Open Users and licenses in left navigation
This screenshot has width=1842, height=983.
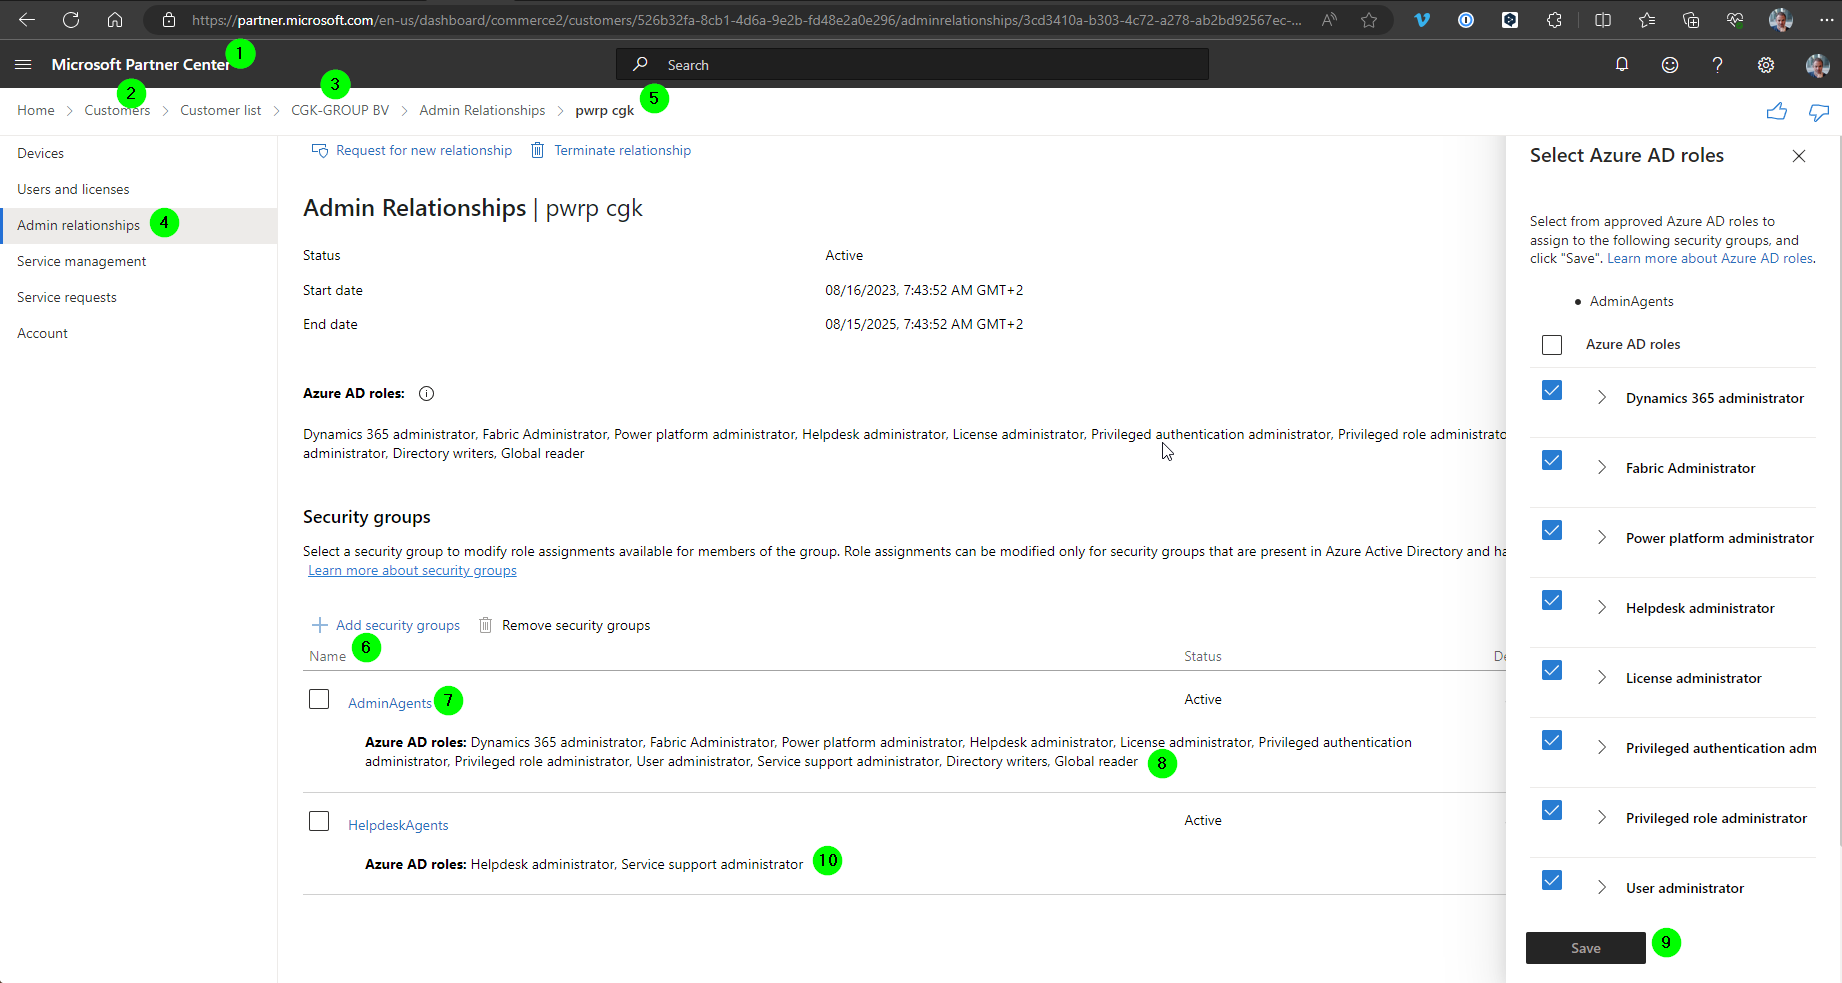pyautogui.click(x=139, y=189)
